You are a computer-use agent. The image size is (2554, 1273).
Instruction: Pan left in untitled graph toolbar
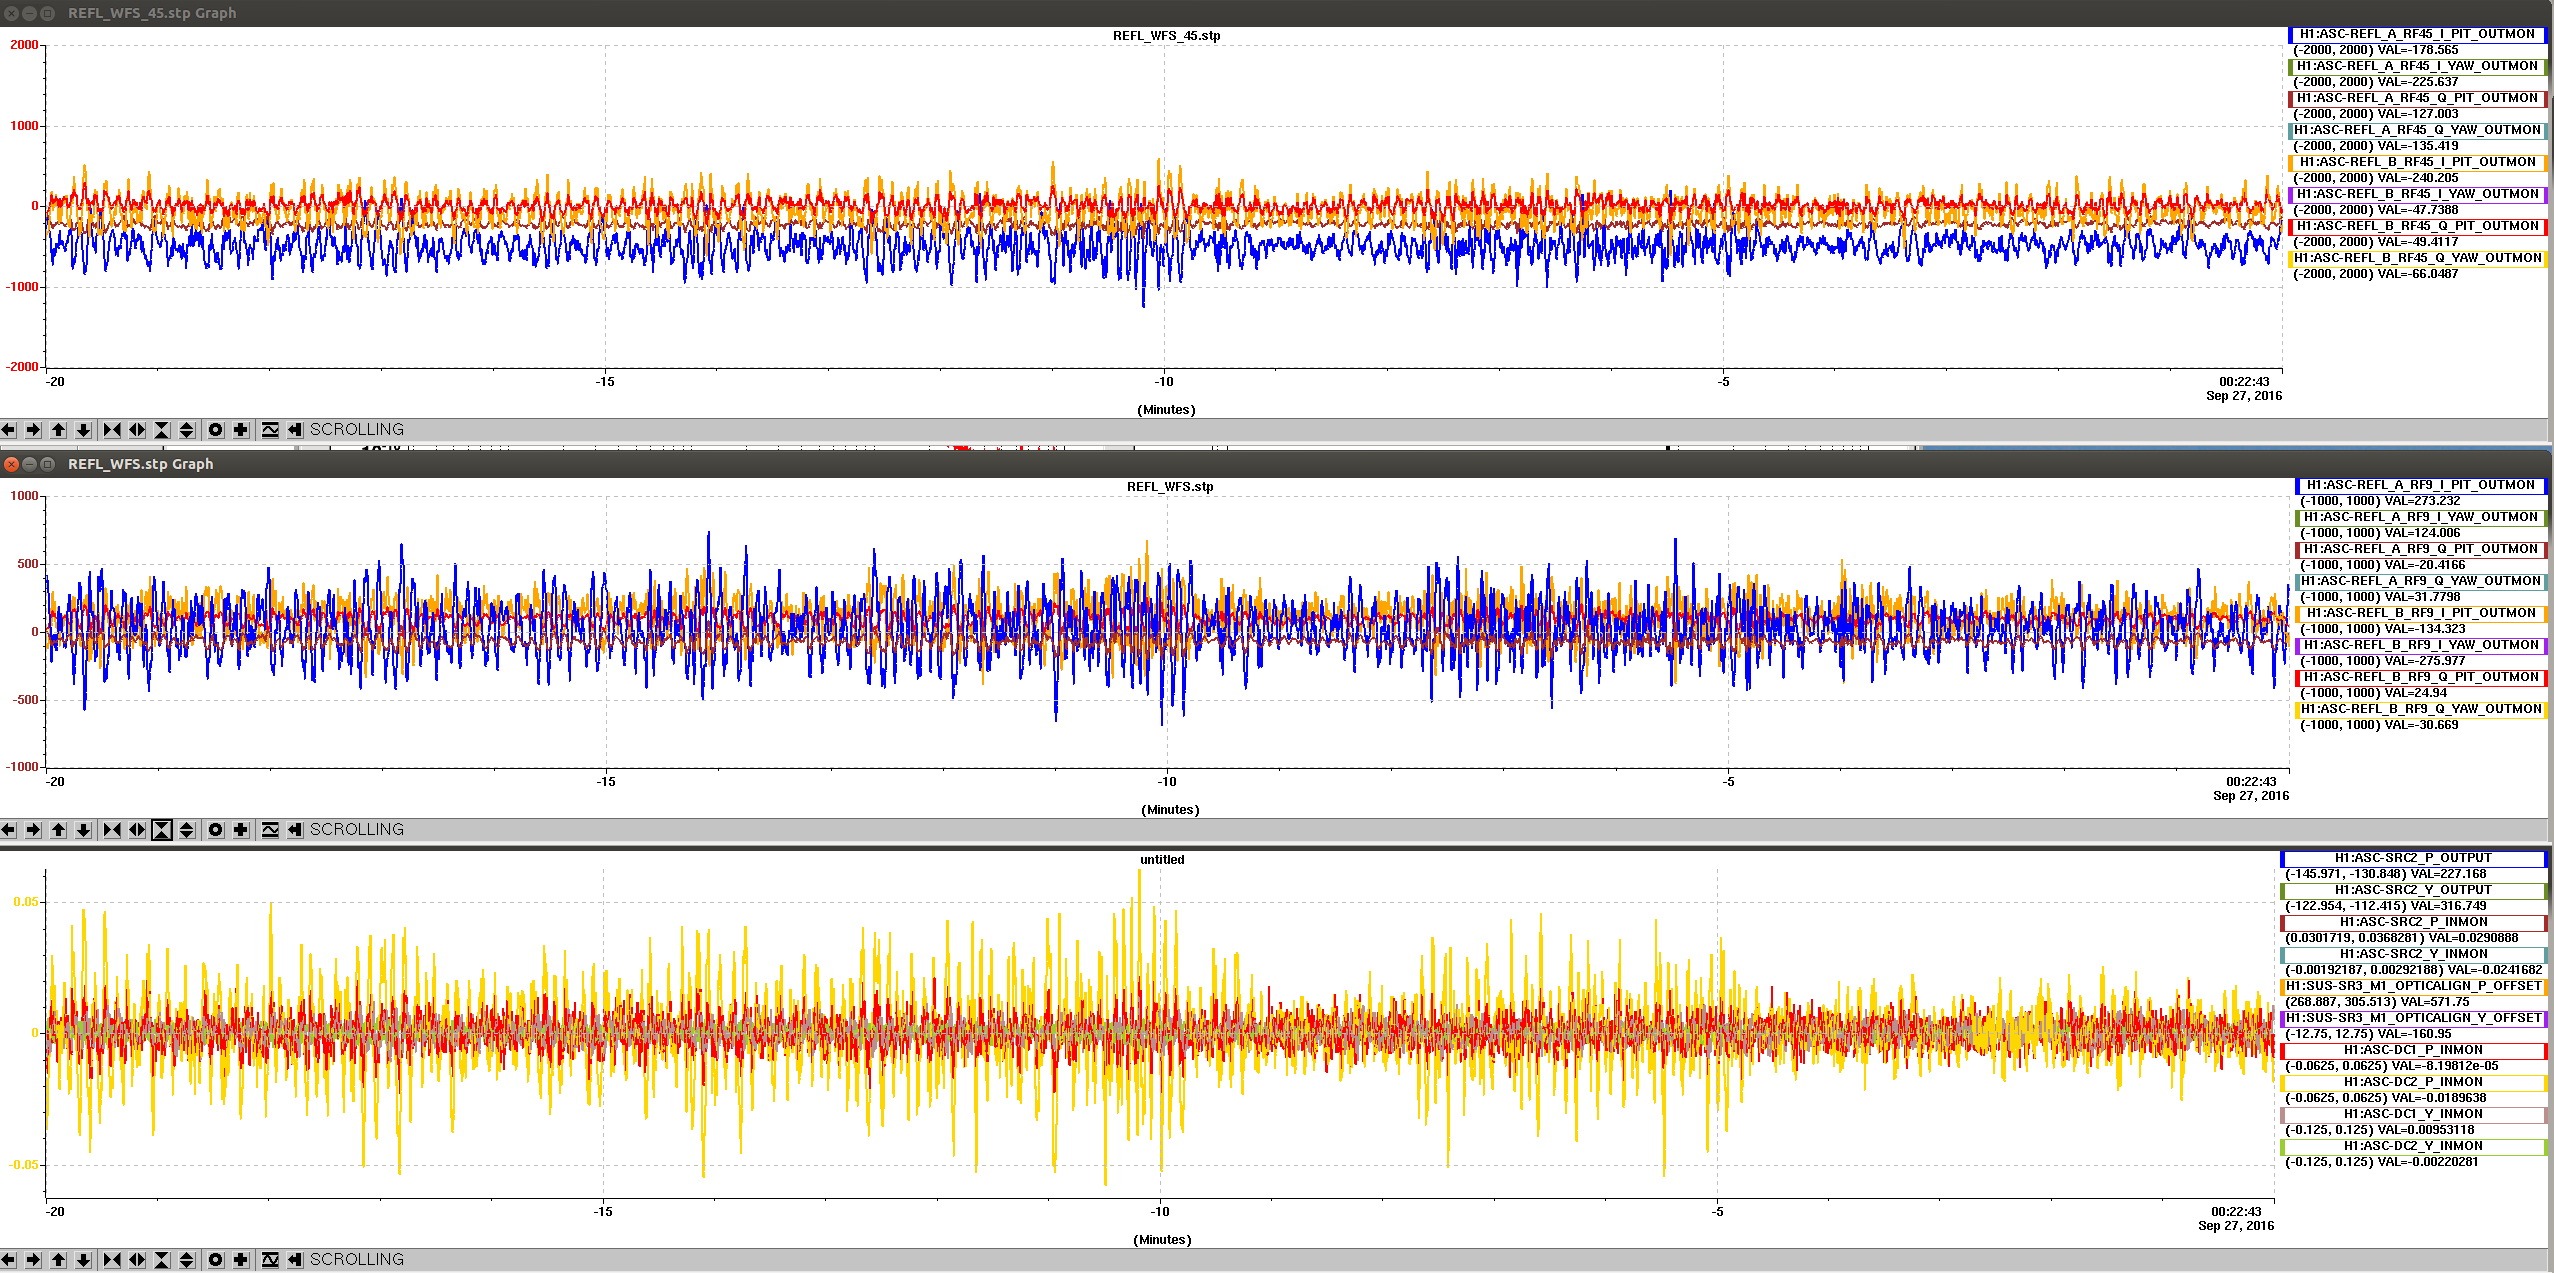pyautogui.click(x=8, y=1260)
